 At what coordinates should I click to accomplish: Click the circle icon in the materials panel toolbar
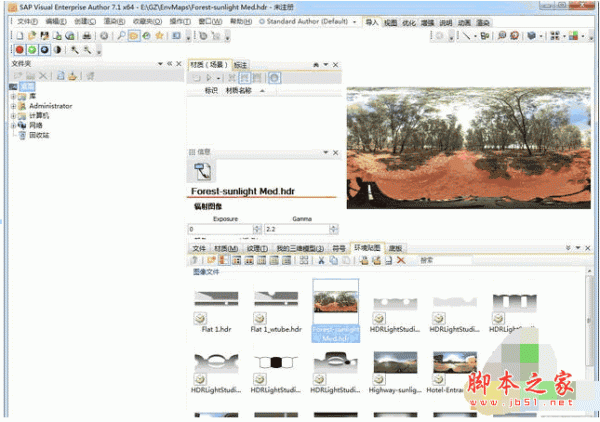(274, 78)
